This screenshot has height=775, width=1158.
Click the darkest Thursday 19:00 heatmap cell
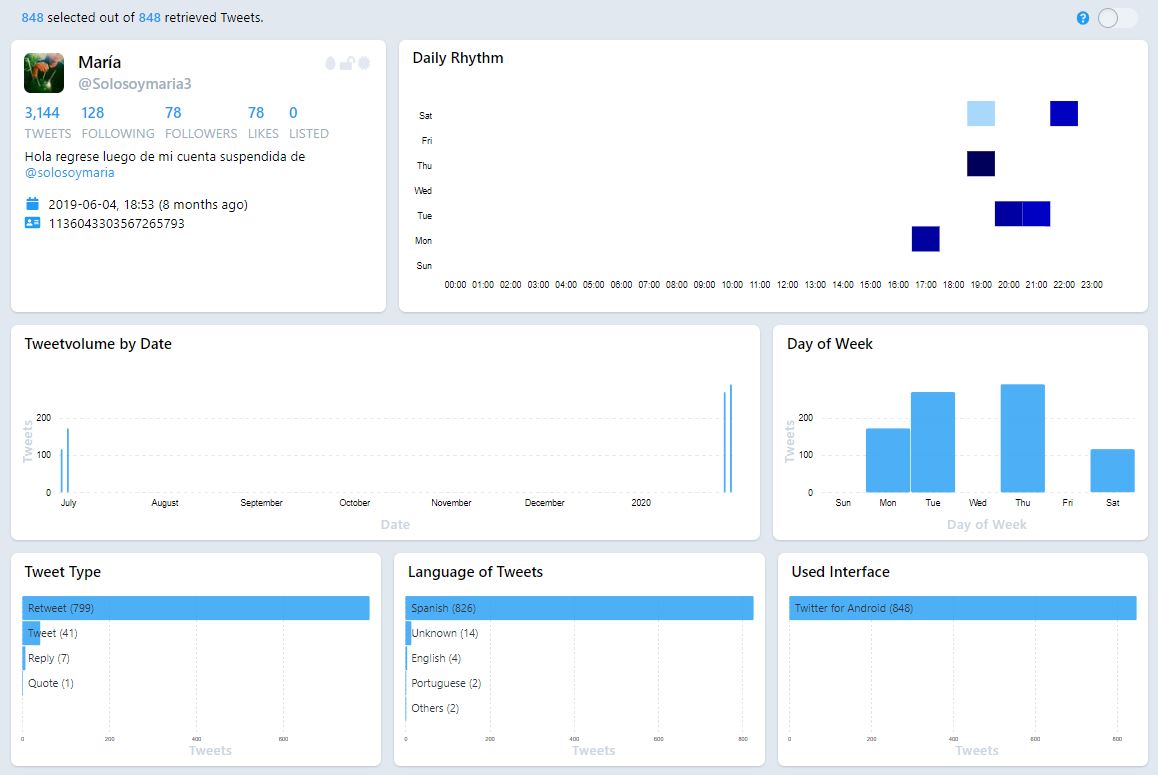(981, 164)
